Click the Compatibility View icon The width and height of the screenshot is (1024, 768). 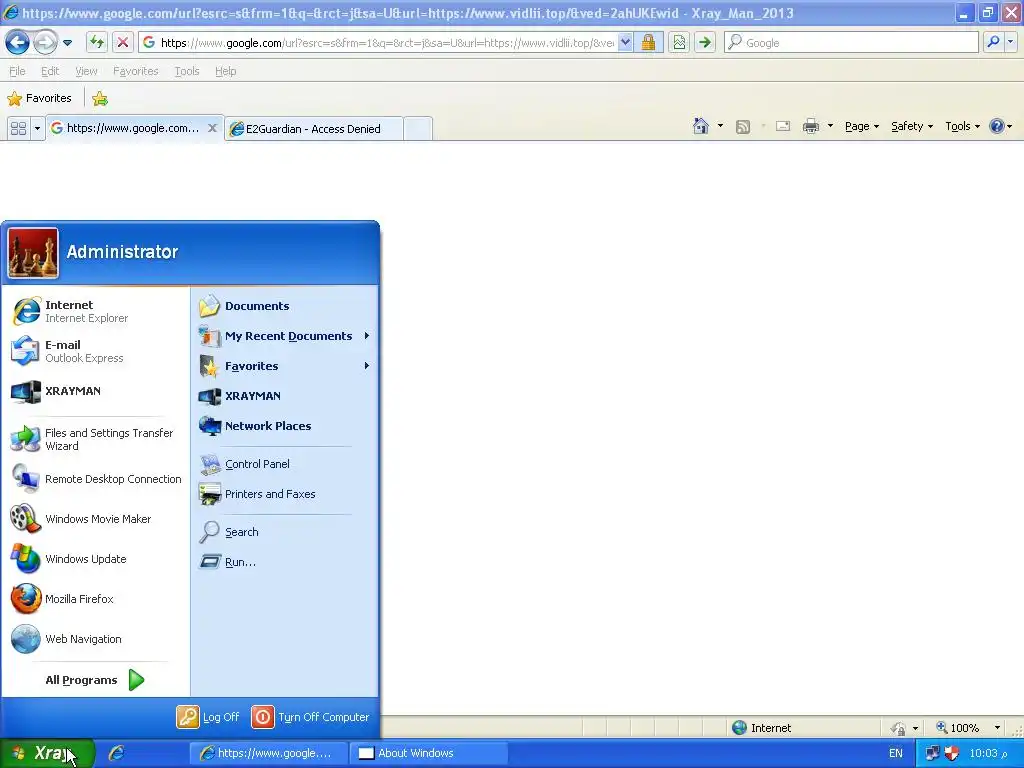679,42
